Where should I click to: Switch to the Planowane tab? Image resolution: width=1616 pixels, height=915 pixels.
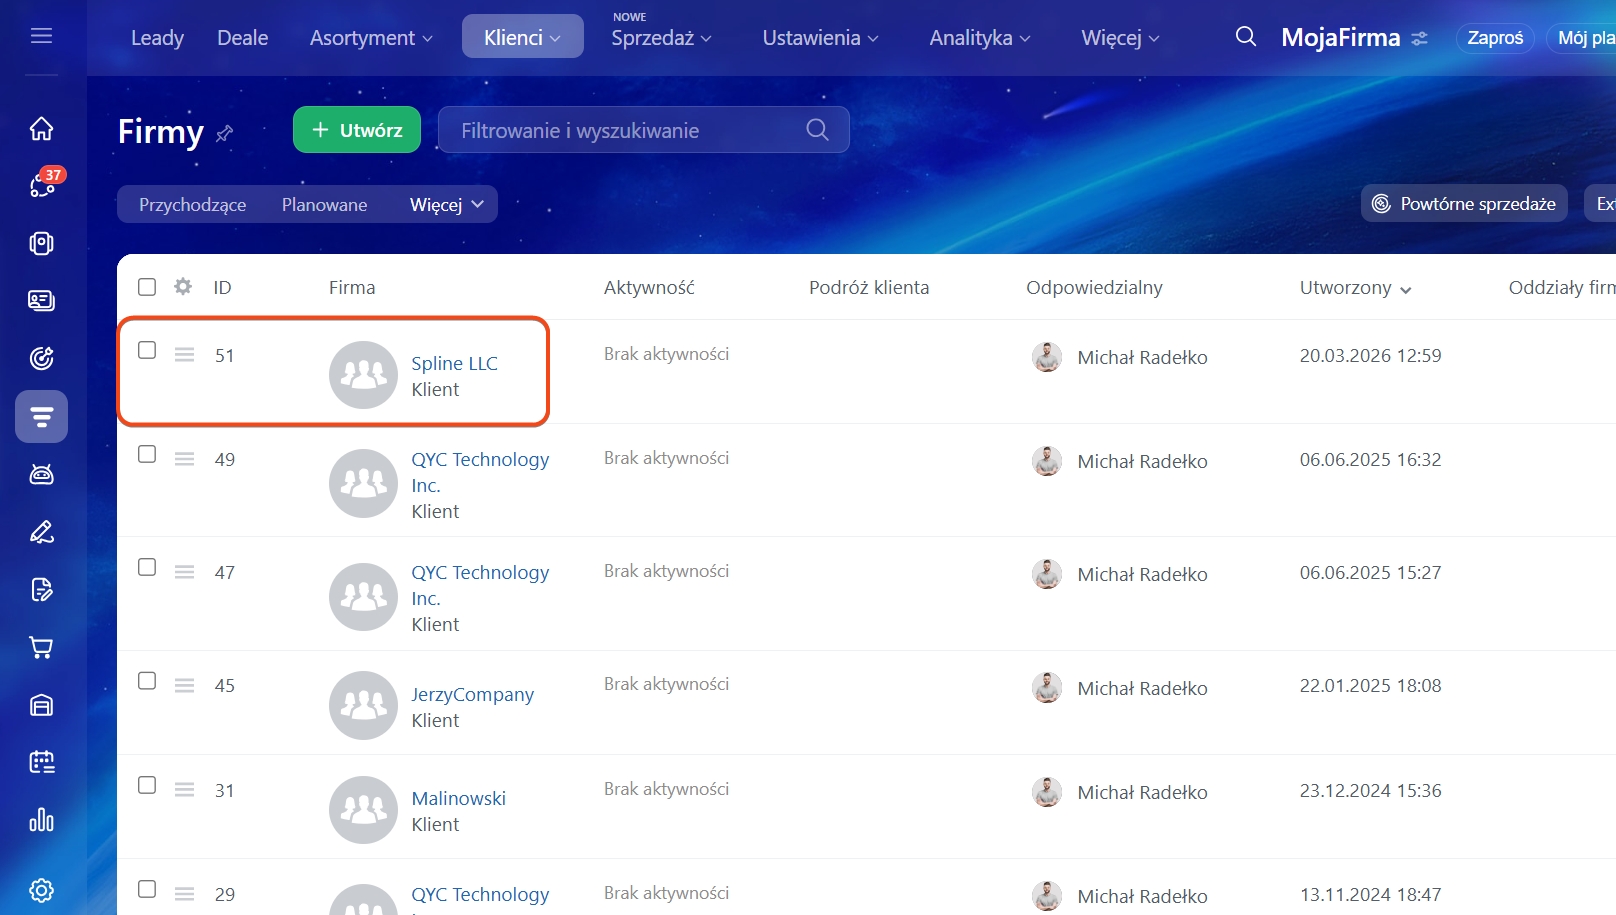[x=324, y=204]
